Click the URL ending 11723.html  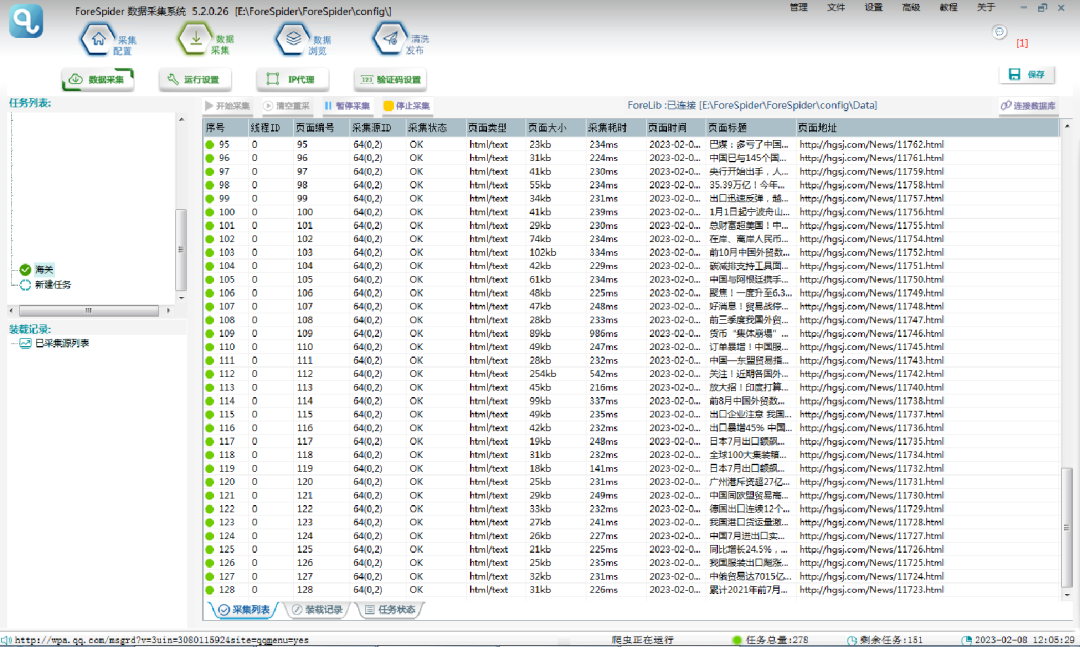(871, 590)
